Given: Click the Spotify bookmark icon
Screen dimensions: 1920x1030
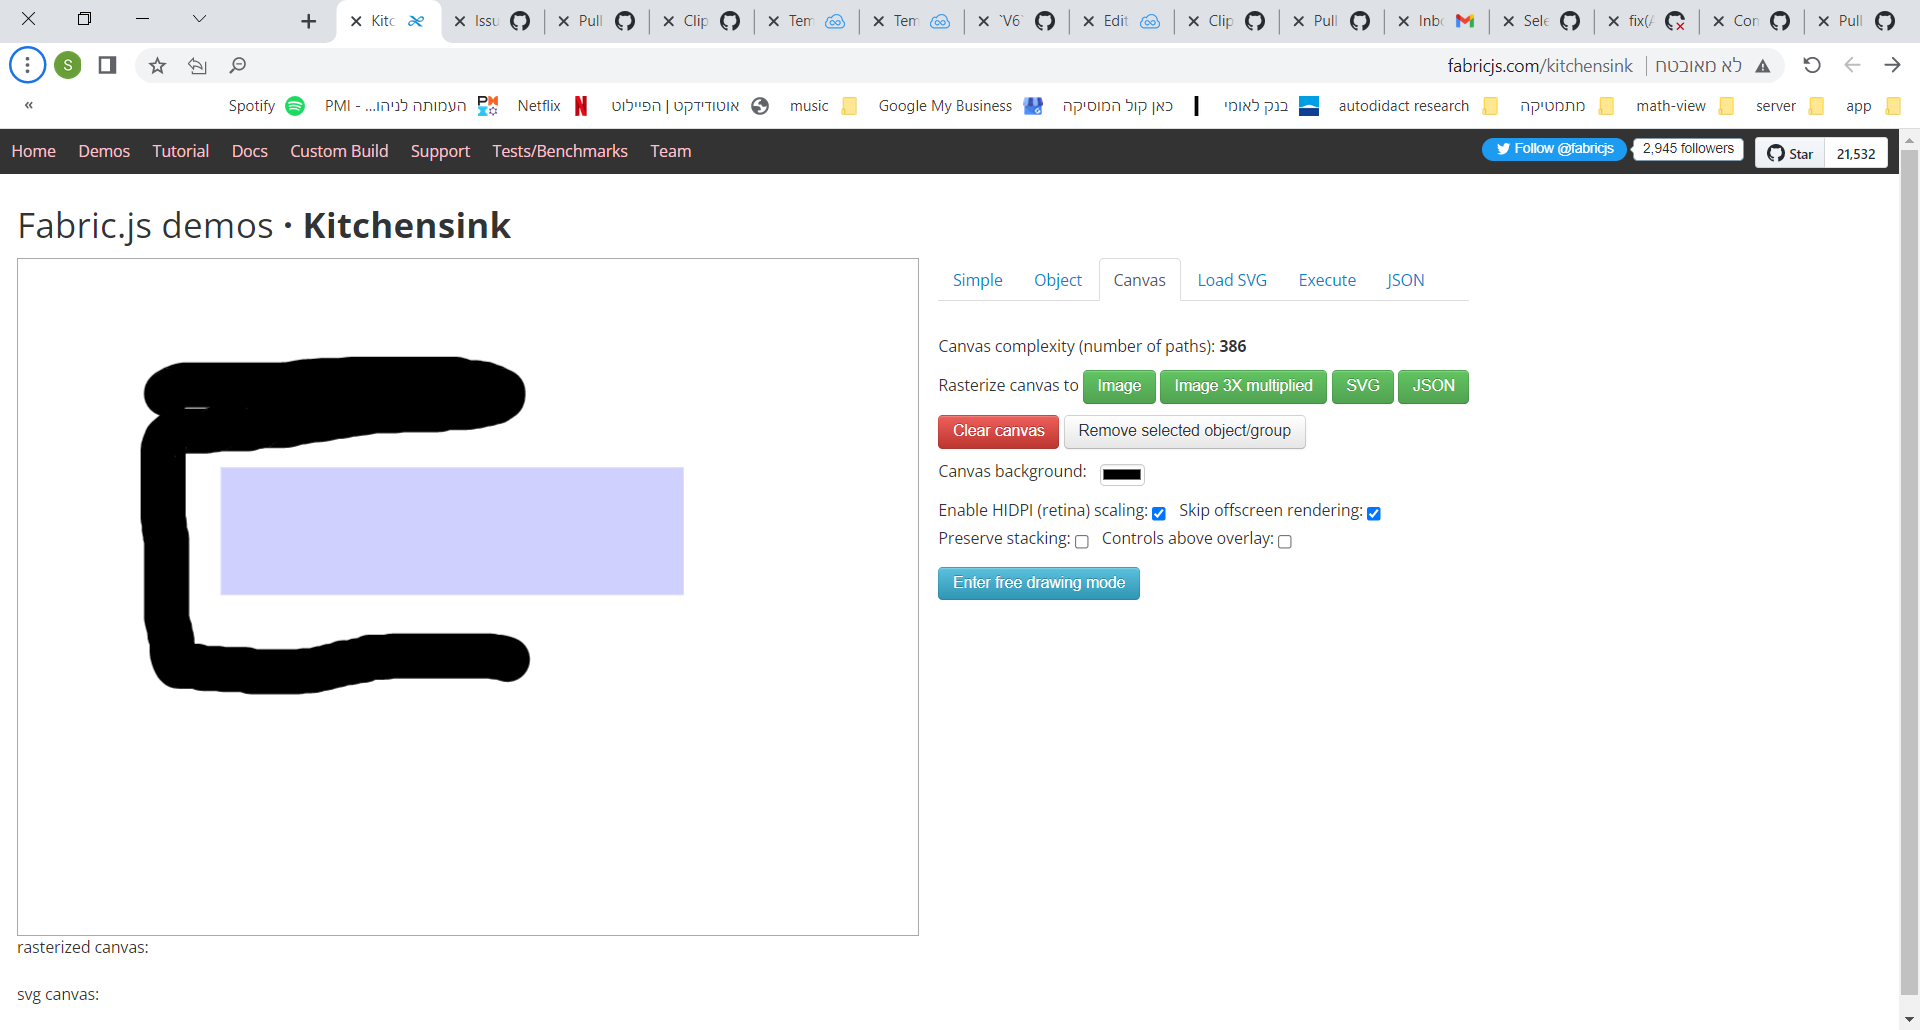Looking at the screenshot, I should point(294,105).
